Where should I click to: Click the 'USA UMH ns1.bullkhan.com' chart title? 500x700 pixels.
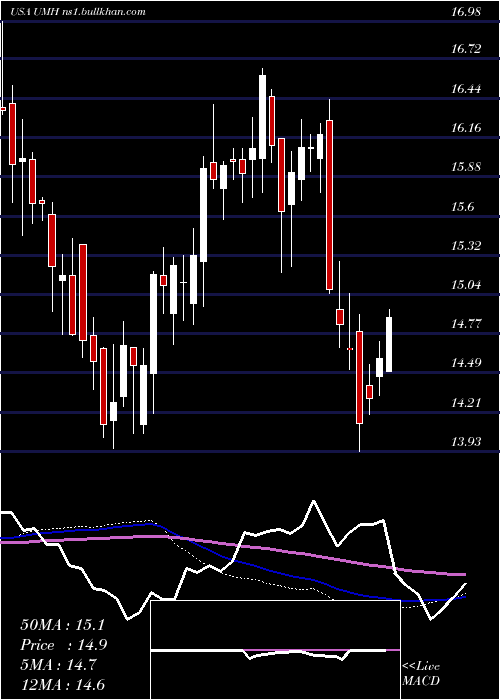(78, 11)
